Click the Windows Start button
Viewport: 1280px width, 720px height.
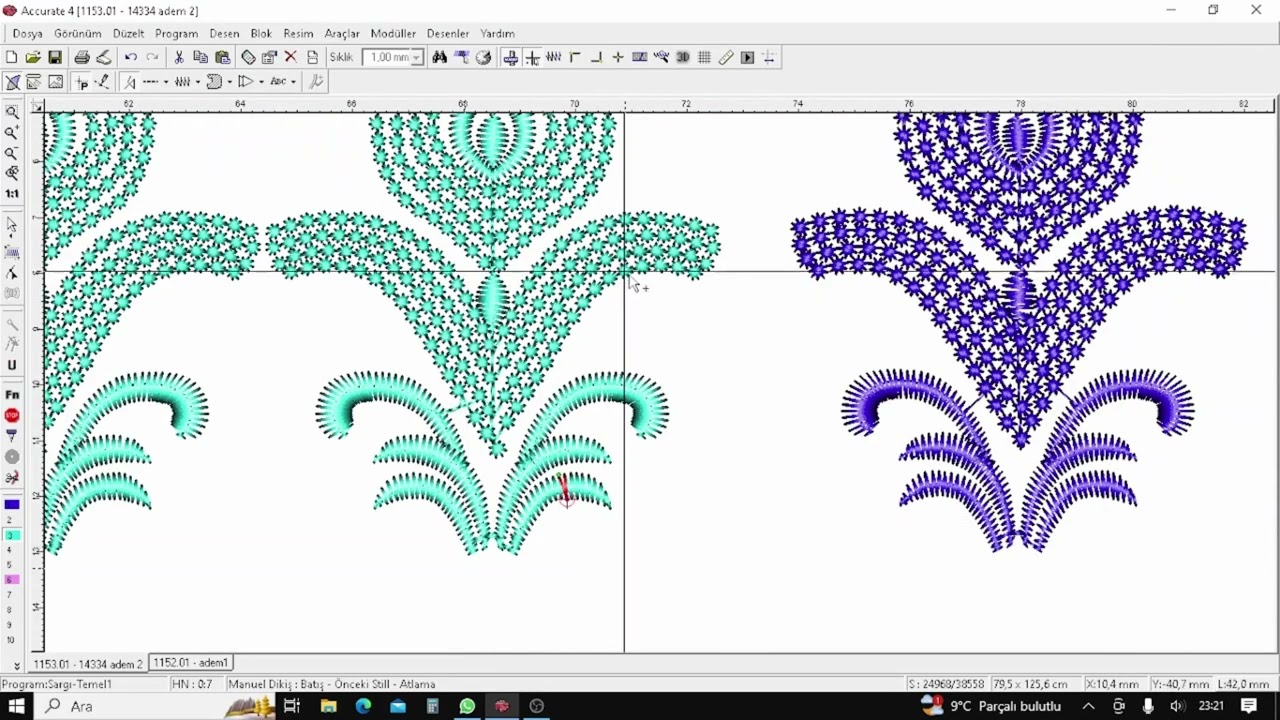pos(17,706)
